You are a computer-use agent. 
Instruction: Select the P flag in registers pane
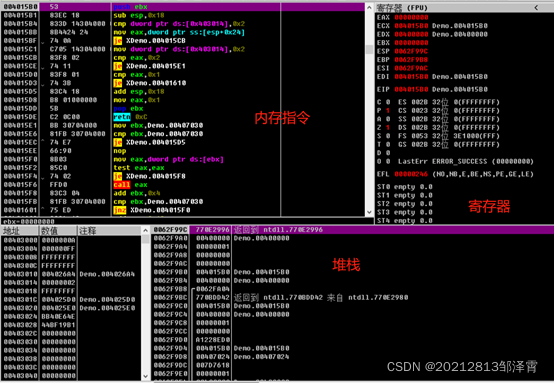click(383, 111)
